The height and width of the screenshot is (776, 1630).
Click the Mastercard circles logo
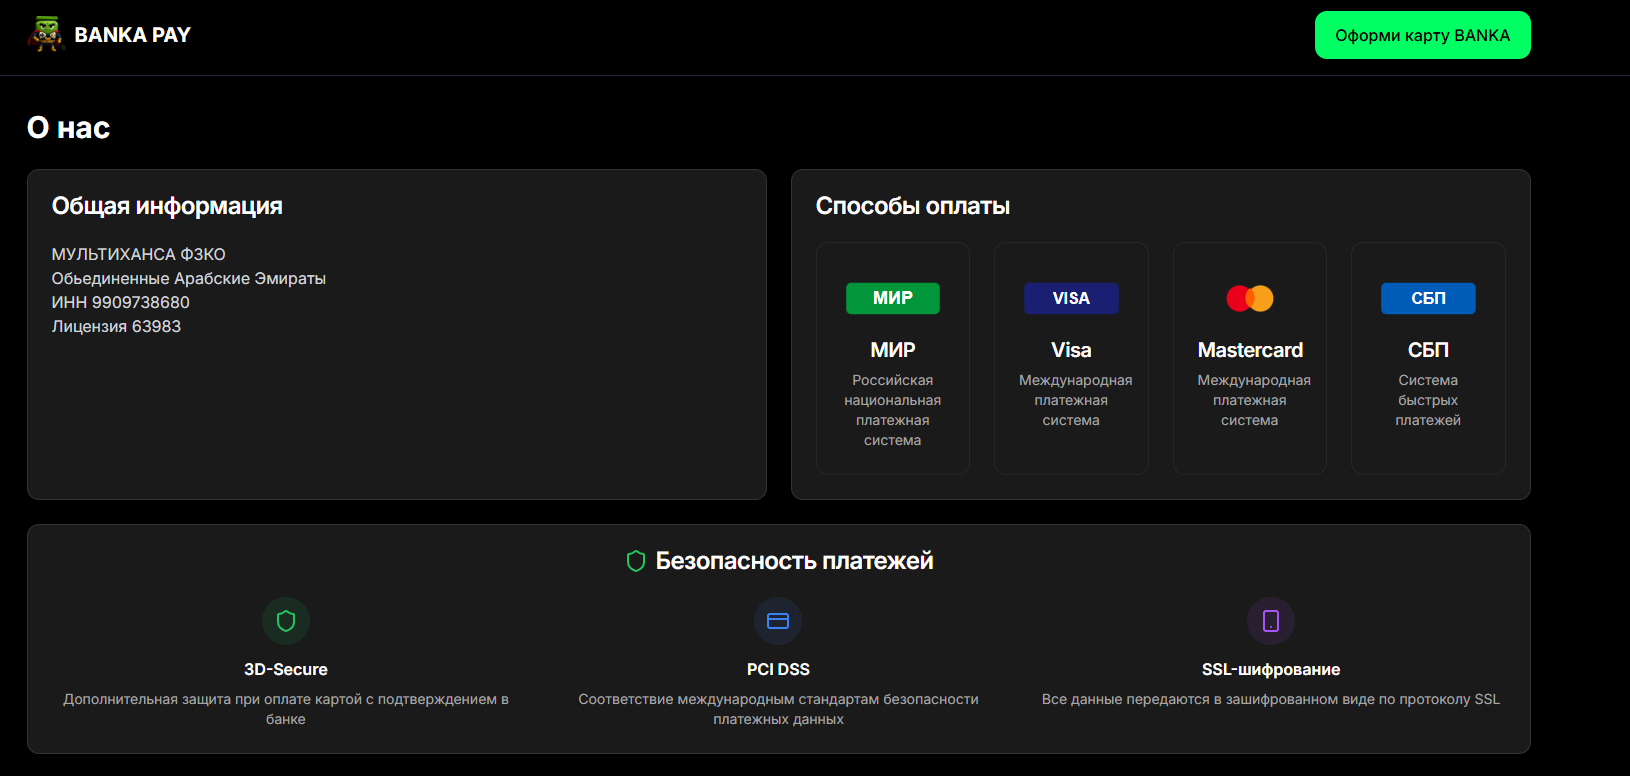(1250, 298)
